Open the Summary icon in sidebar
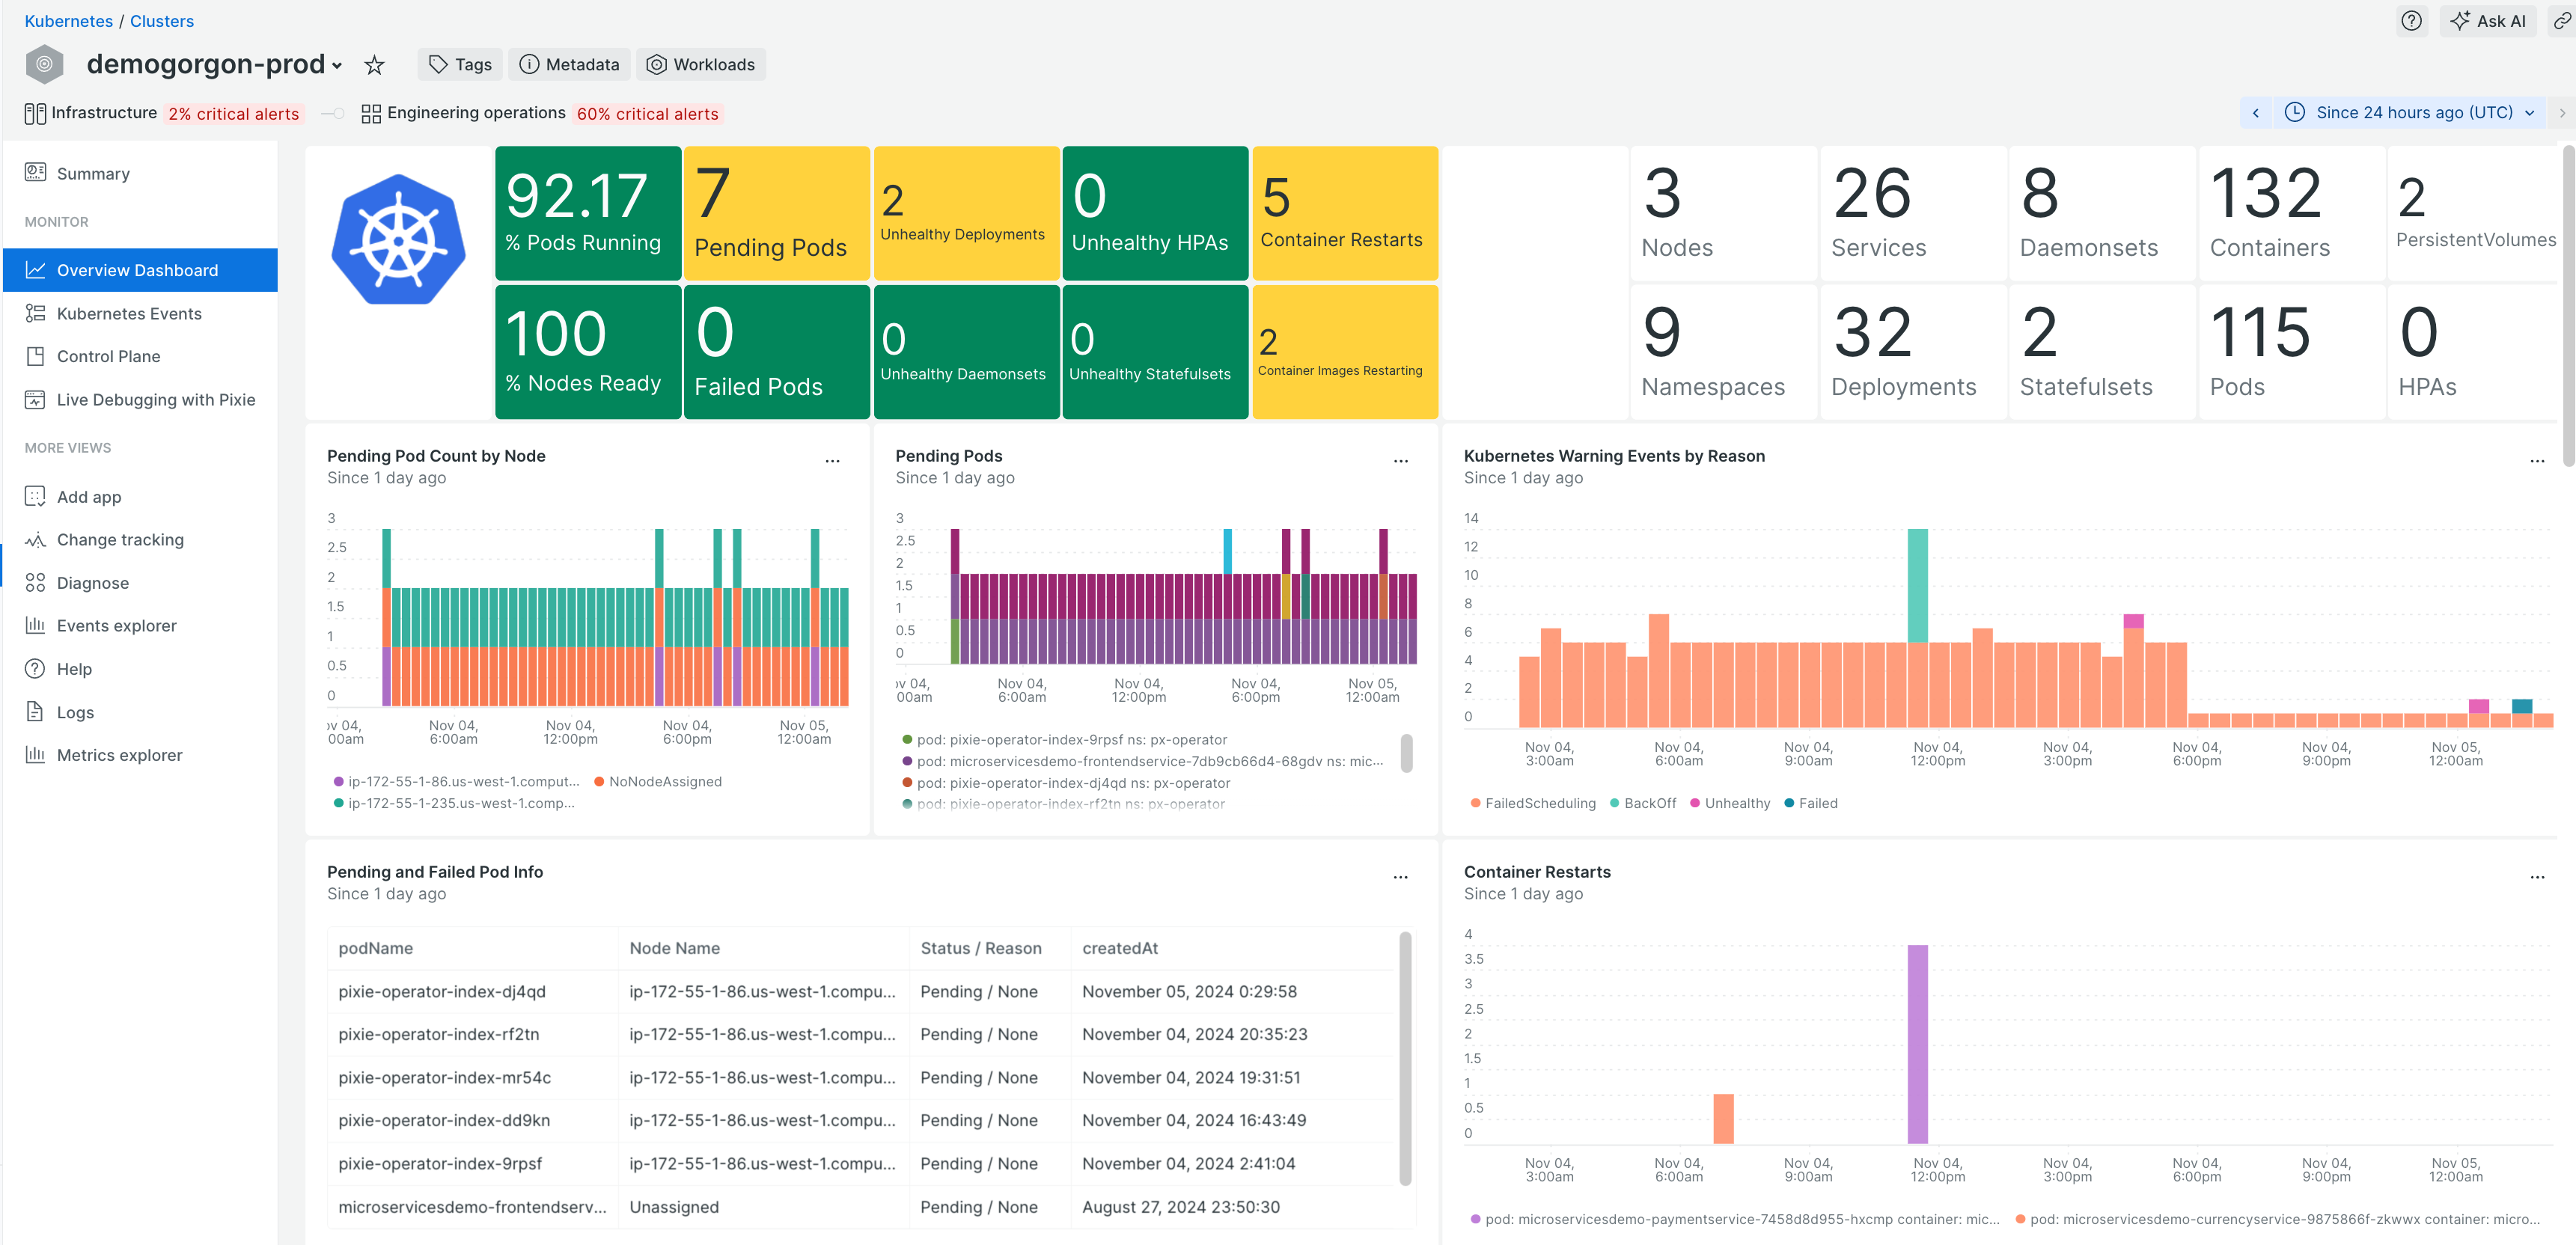 [x=35, y=172]
